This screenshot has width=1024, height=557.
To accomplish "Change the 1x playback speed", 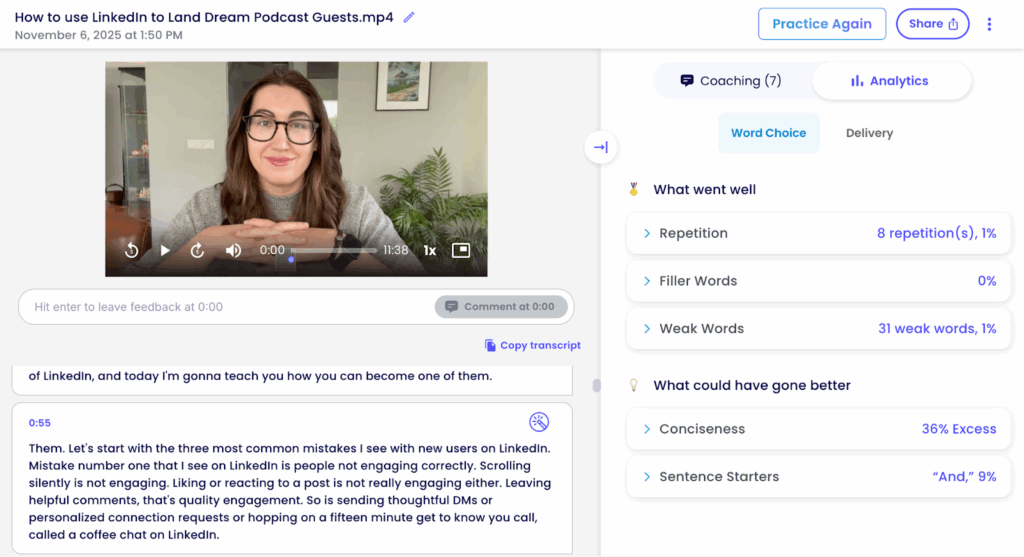I will point(429,250).
